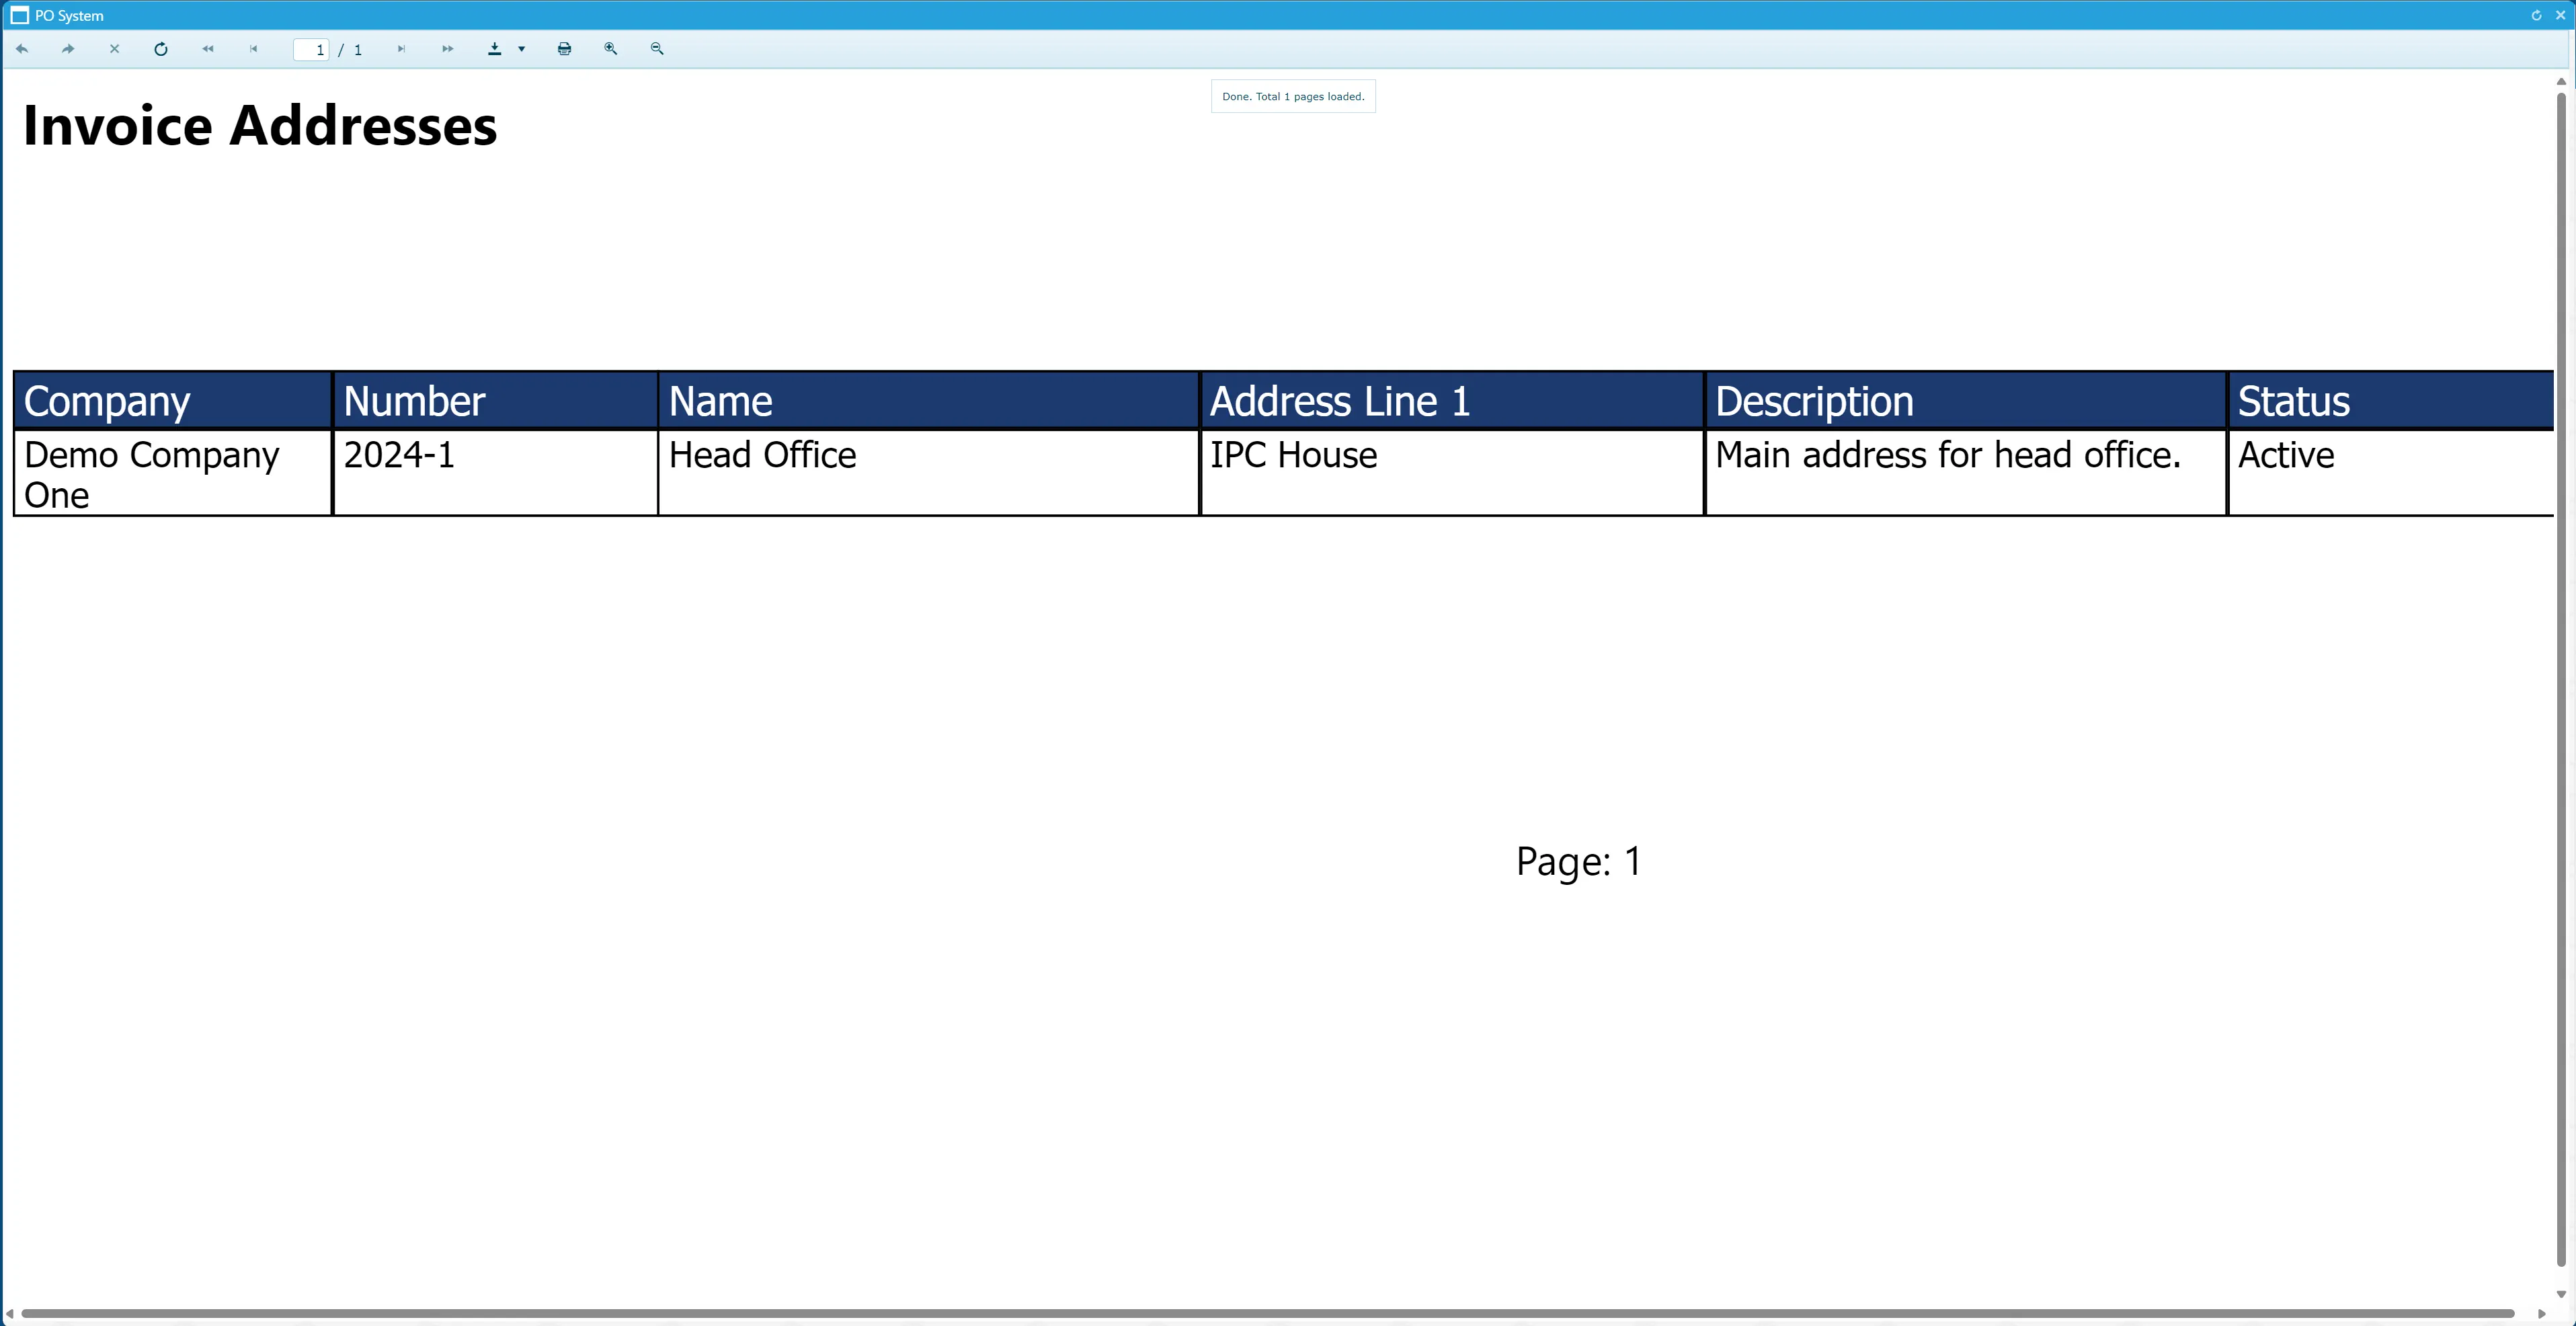Zoom in with the magnifier plus icon
This screenshot has width=2576, height=1326.
pos(611,48)
